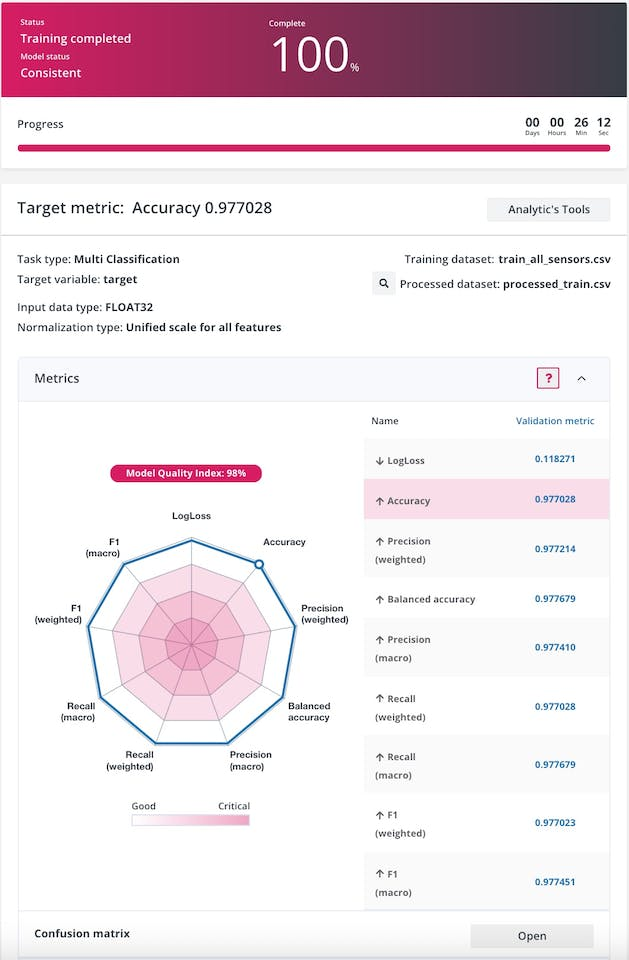Viewport: 629px width, 960px height.
Task: Click the Model Quality Index 98% badge
Action: coord(186,473)
